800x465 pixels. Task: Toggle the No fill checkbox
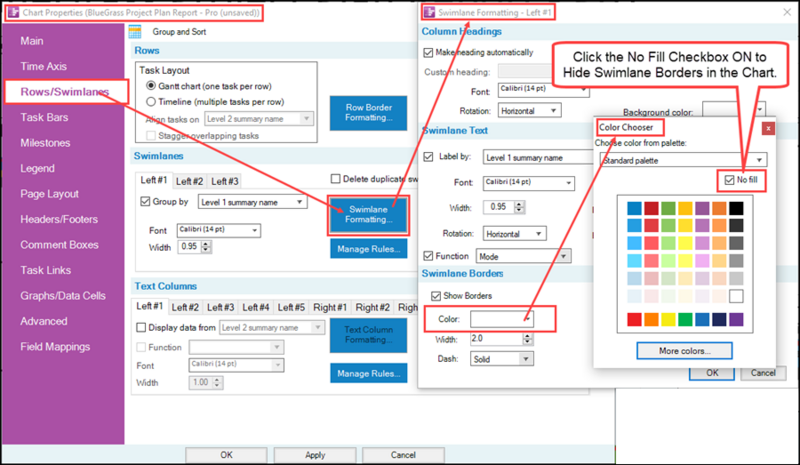(x=730, y=180)
